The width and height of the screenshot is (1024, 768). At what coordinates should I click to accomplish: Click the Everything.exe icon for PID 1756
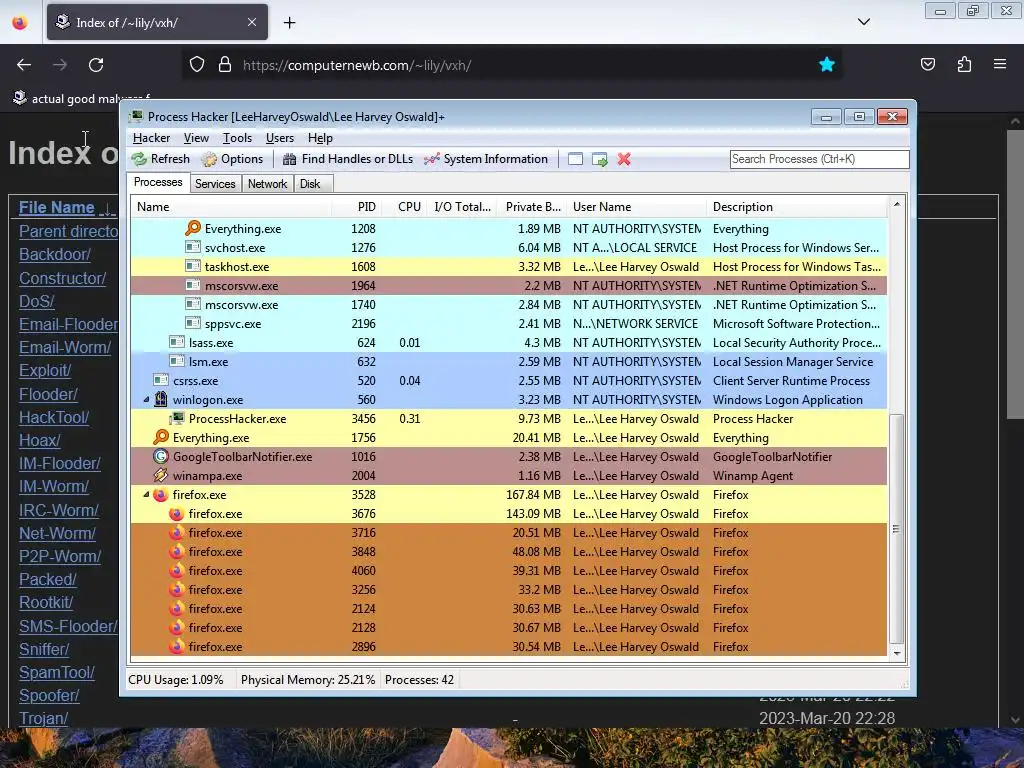pos(161,437)
